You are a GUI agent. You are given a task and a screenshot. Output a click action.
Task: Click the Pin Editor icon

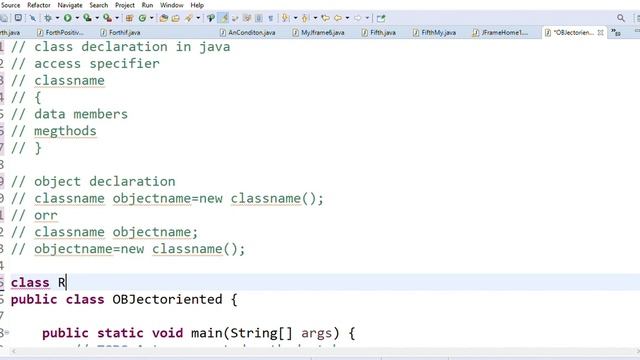pyautogui.click(x=381, y=18)
